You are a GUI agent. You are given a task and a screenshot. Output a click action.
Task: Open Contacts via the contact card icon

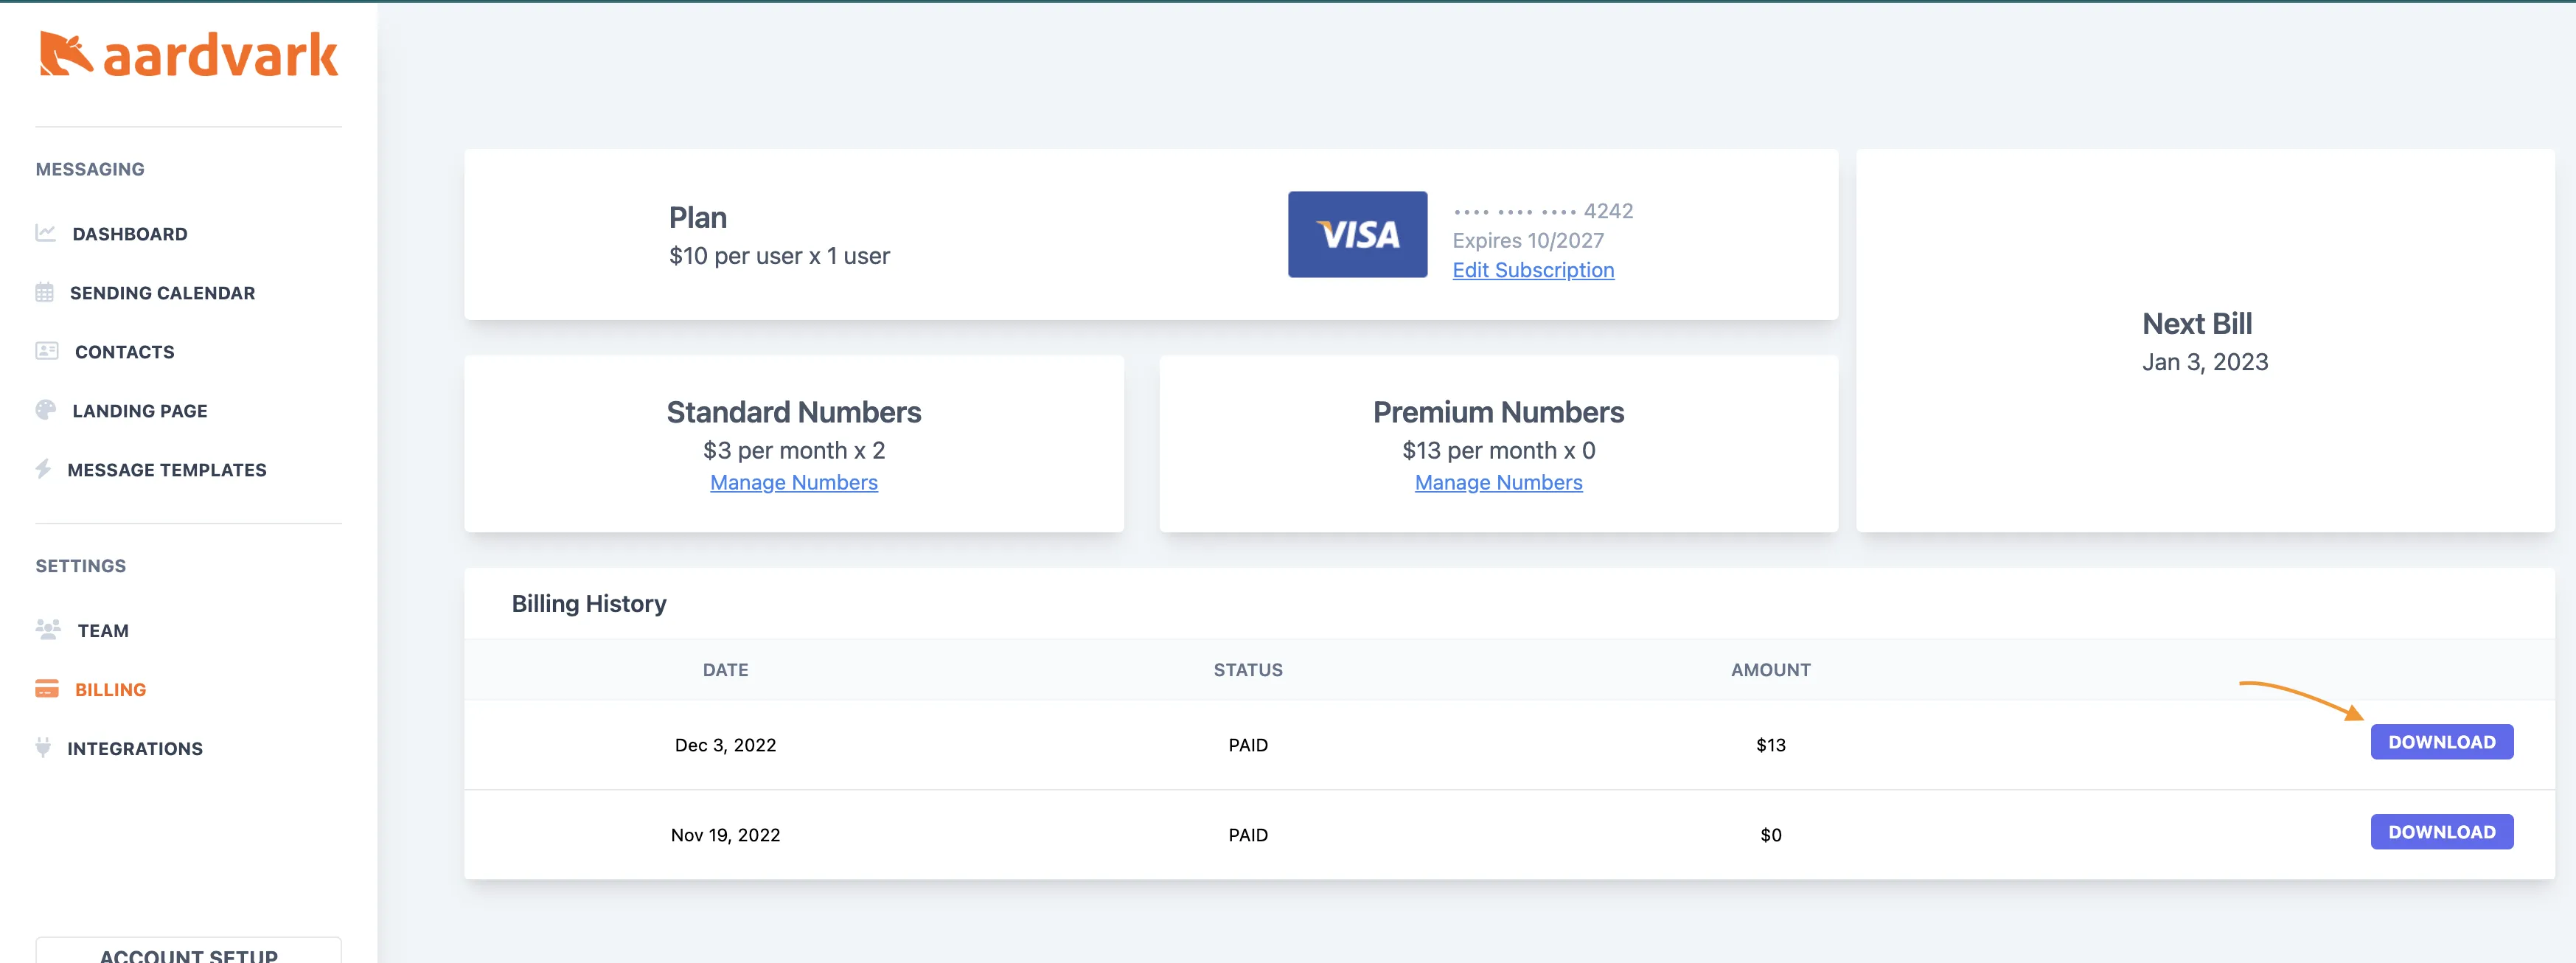click(x=46, y=351)
